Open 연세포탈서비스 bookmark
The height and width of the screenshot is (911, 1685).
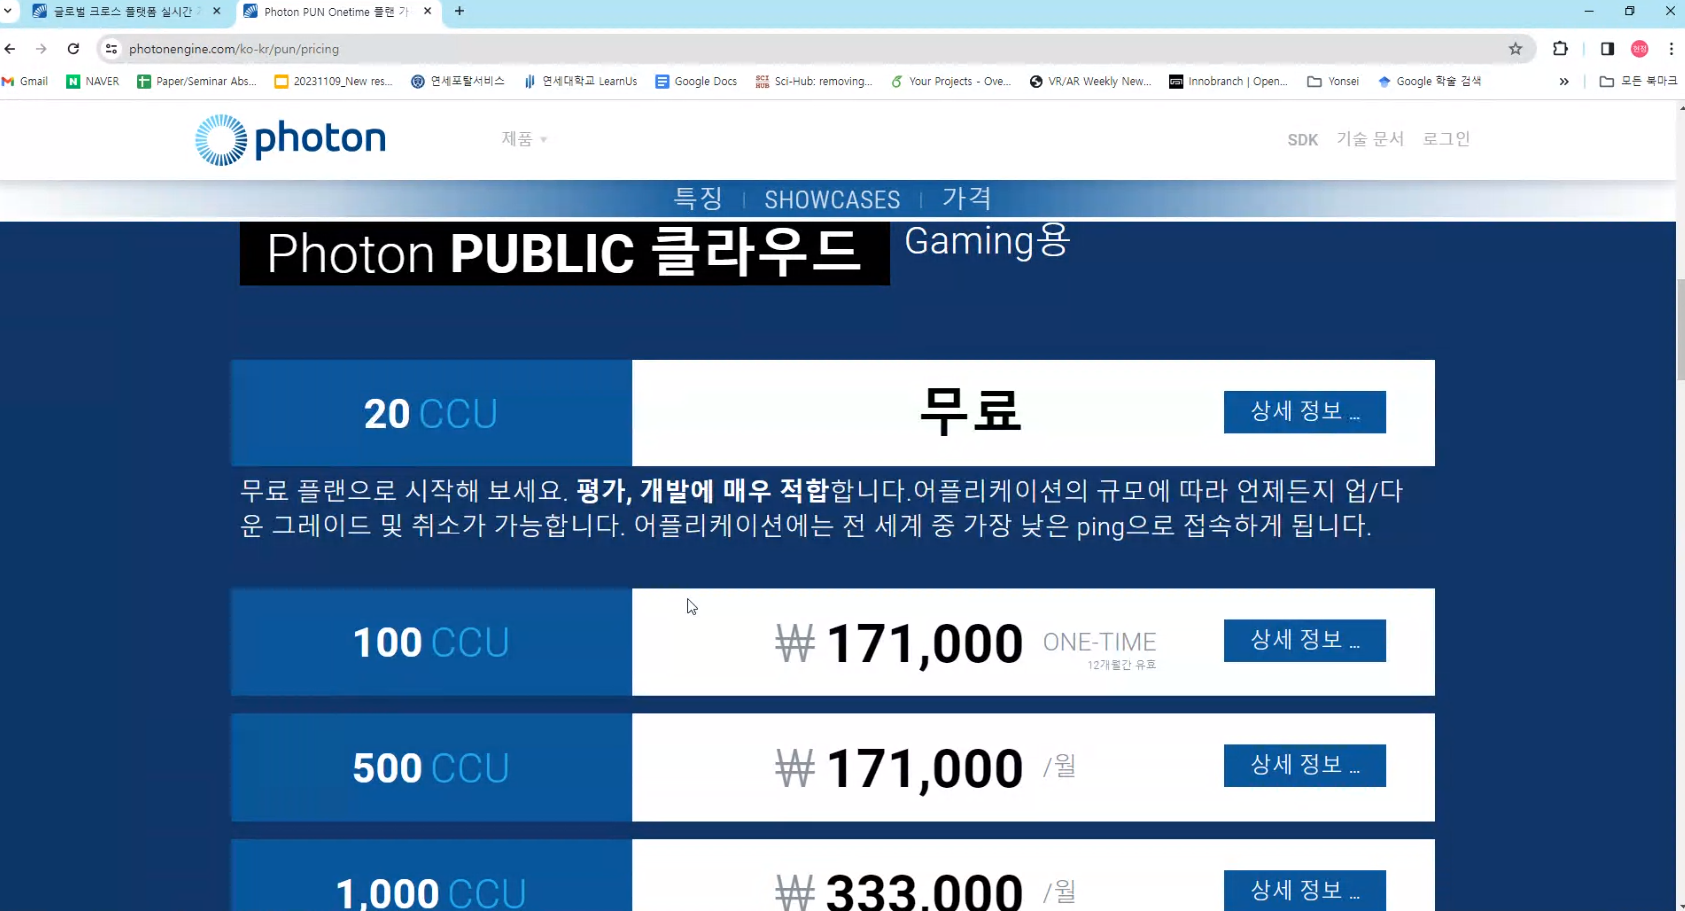[457, 81]
